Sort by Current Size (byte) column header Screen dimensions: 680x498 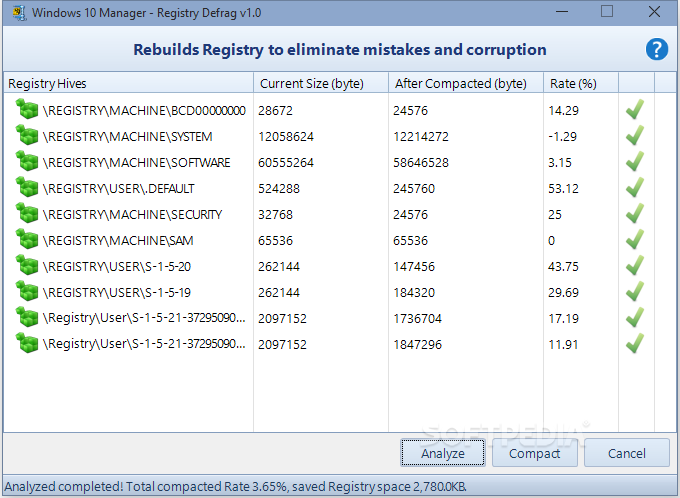(321, 83)
